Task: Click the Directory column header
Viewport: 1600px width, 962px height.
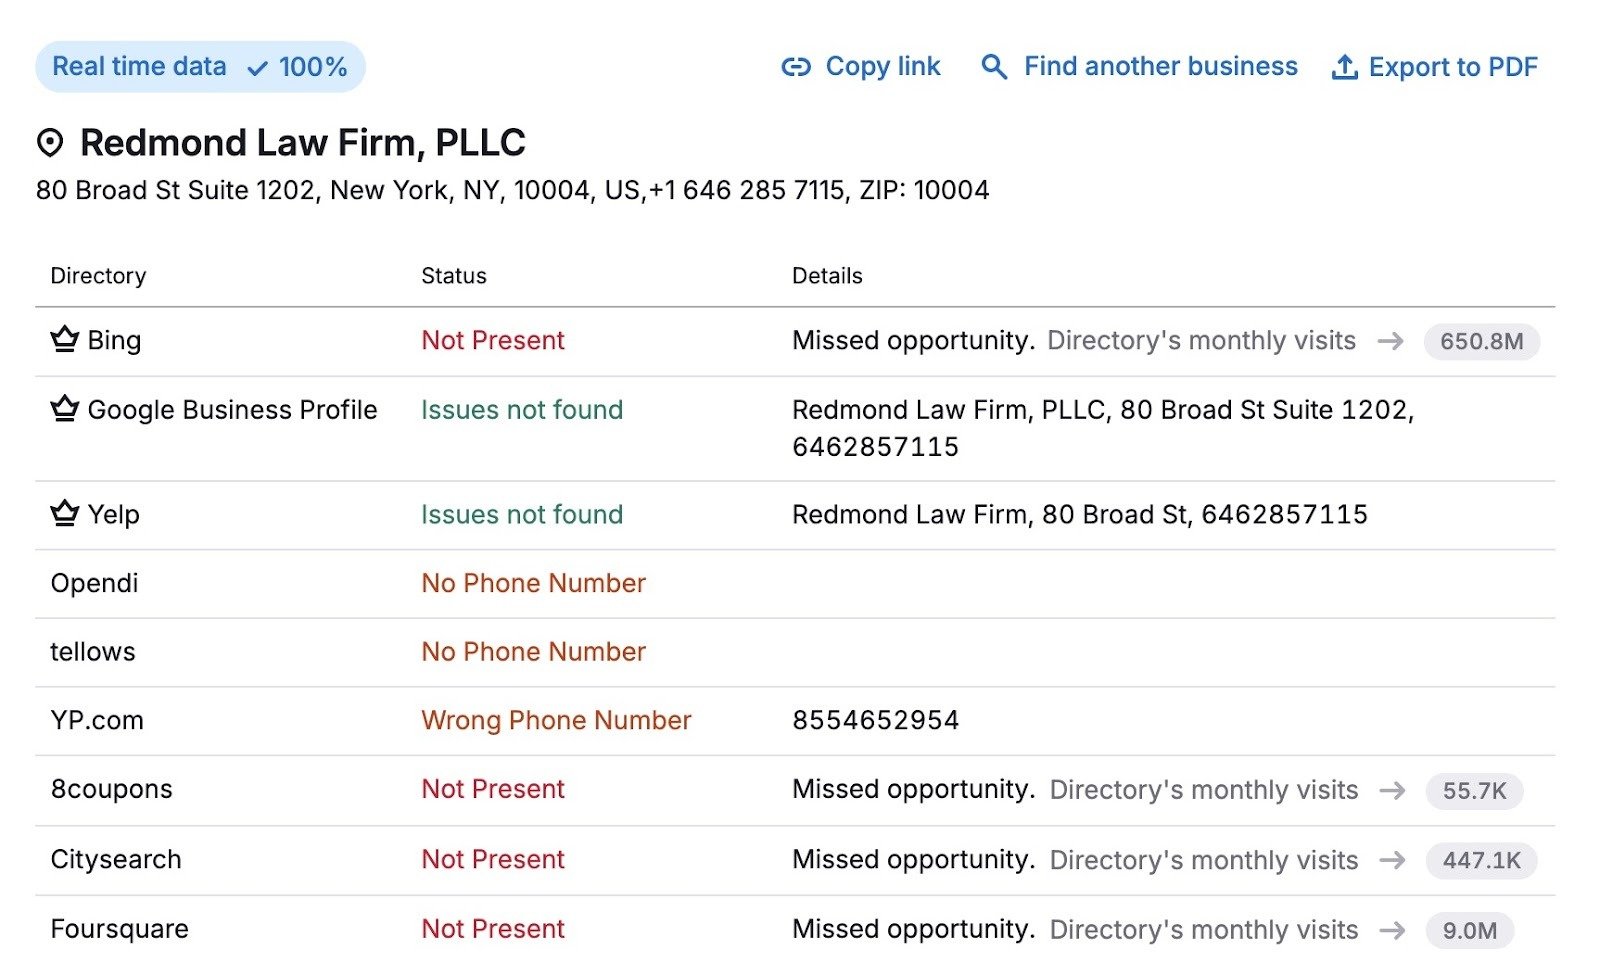Action: point(97,275)
